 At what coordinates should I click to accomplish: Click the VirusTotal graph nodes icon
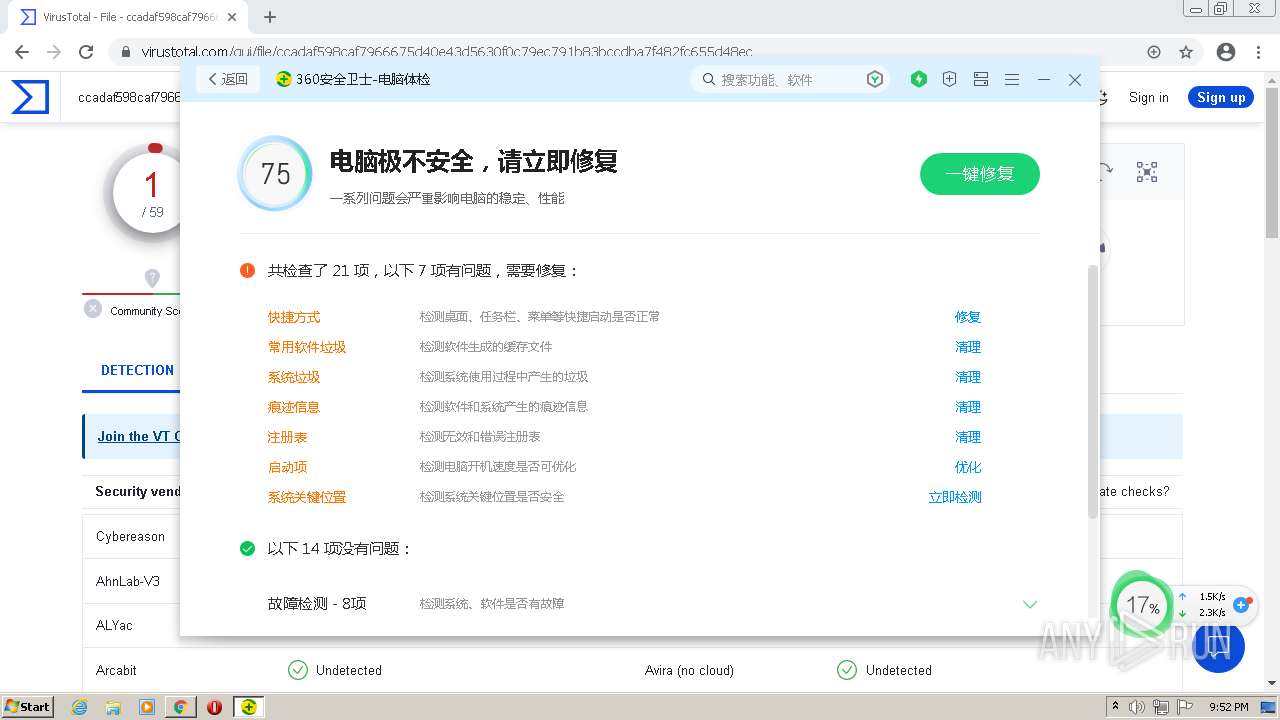[1147, 172]
